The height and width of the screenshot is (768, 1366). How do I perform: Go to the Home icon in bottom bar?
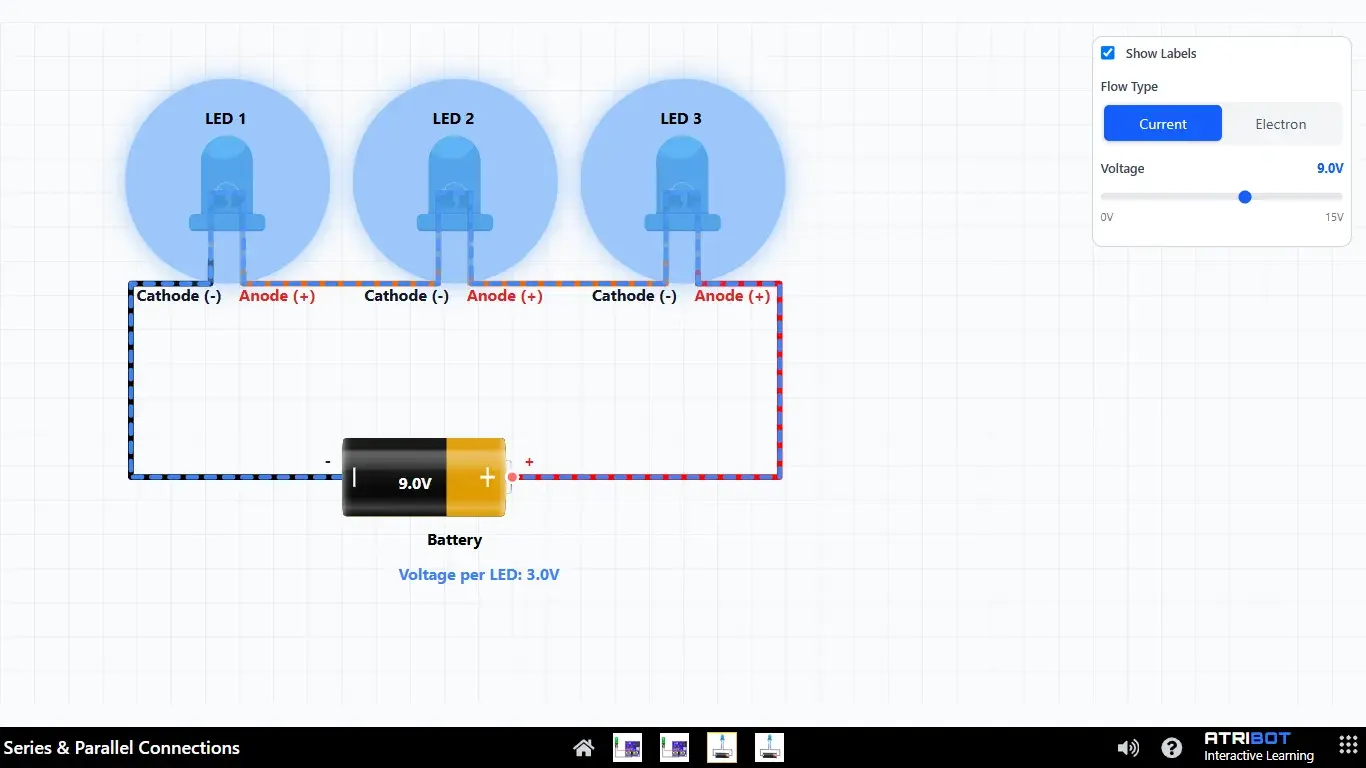pyautogui.click(x=584, y=747)
